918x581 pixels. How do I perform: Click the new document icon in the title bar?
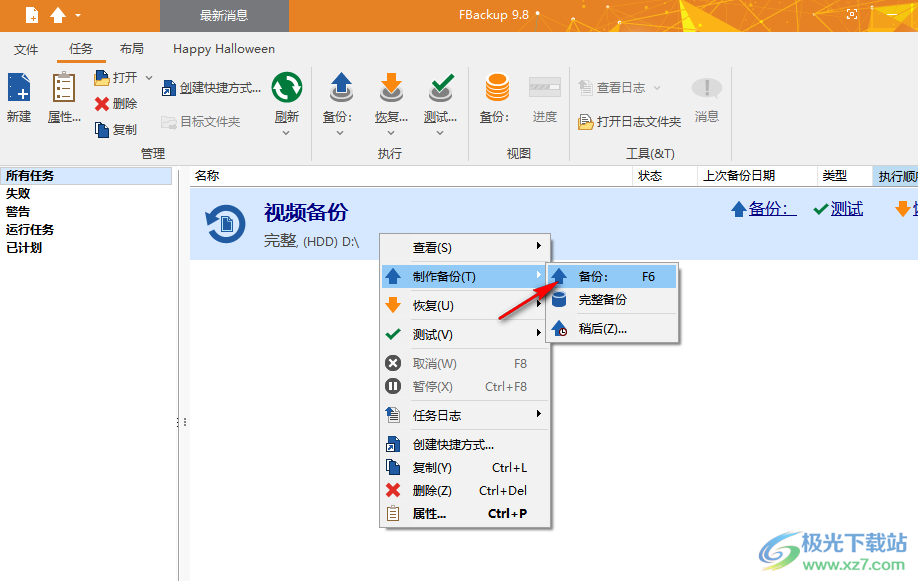click(32, 15)
